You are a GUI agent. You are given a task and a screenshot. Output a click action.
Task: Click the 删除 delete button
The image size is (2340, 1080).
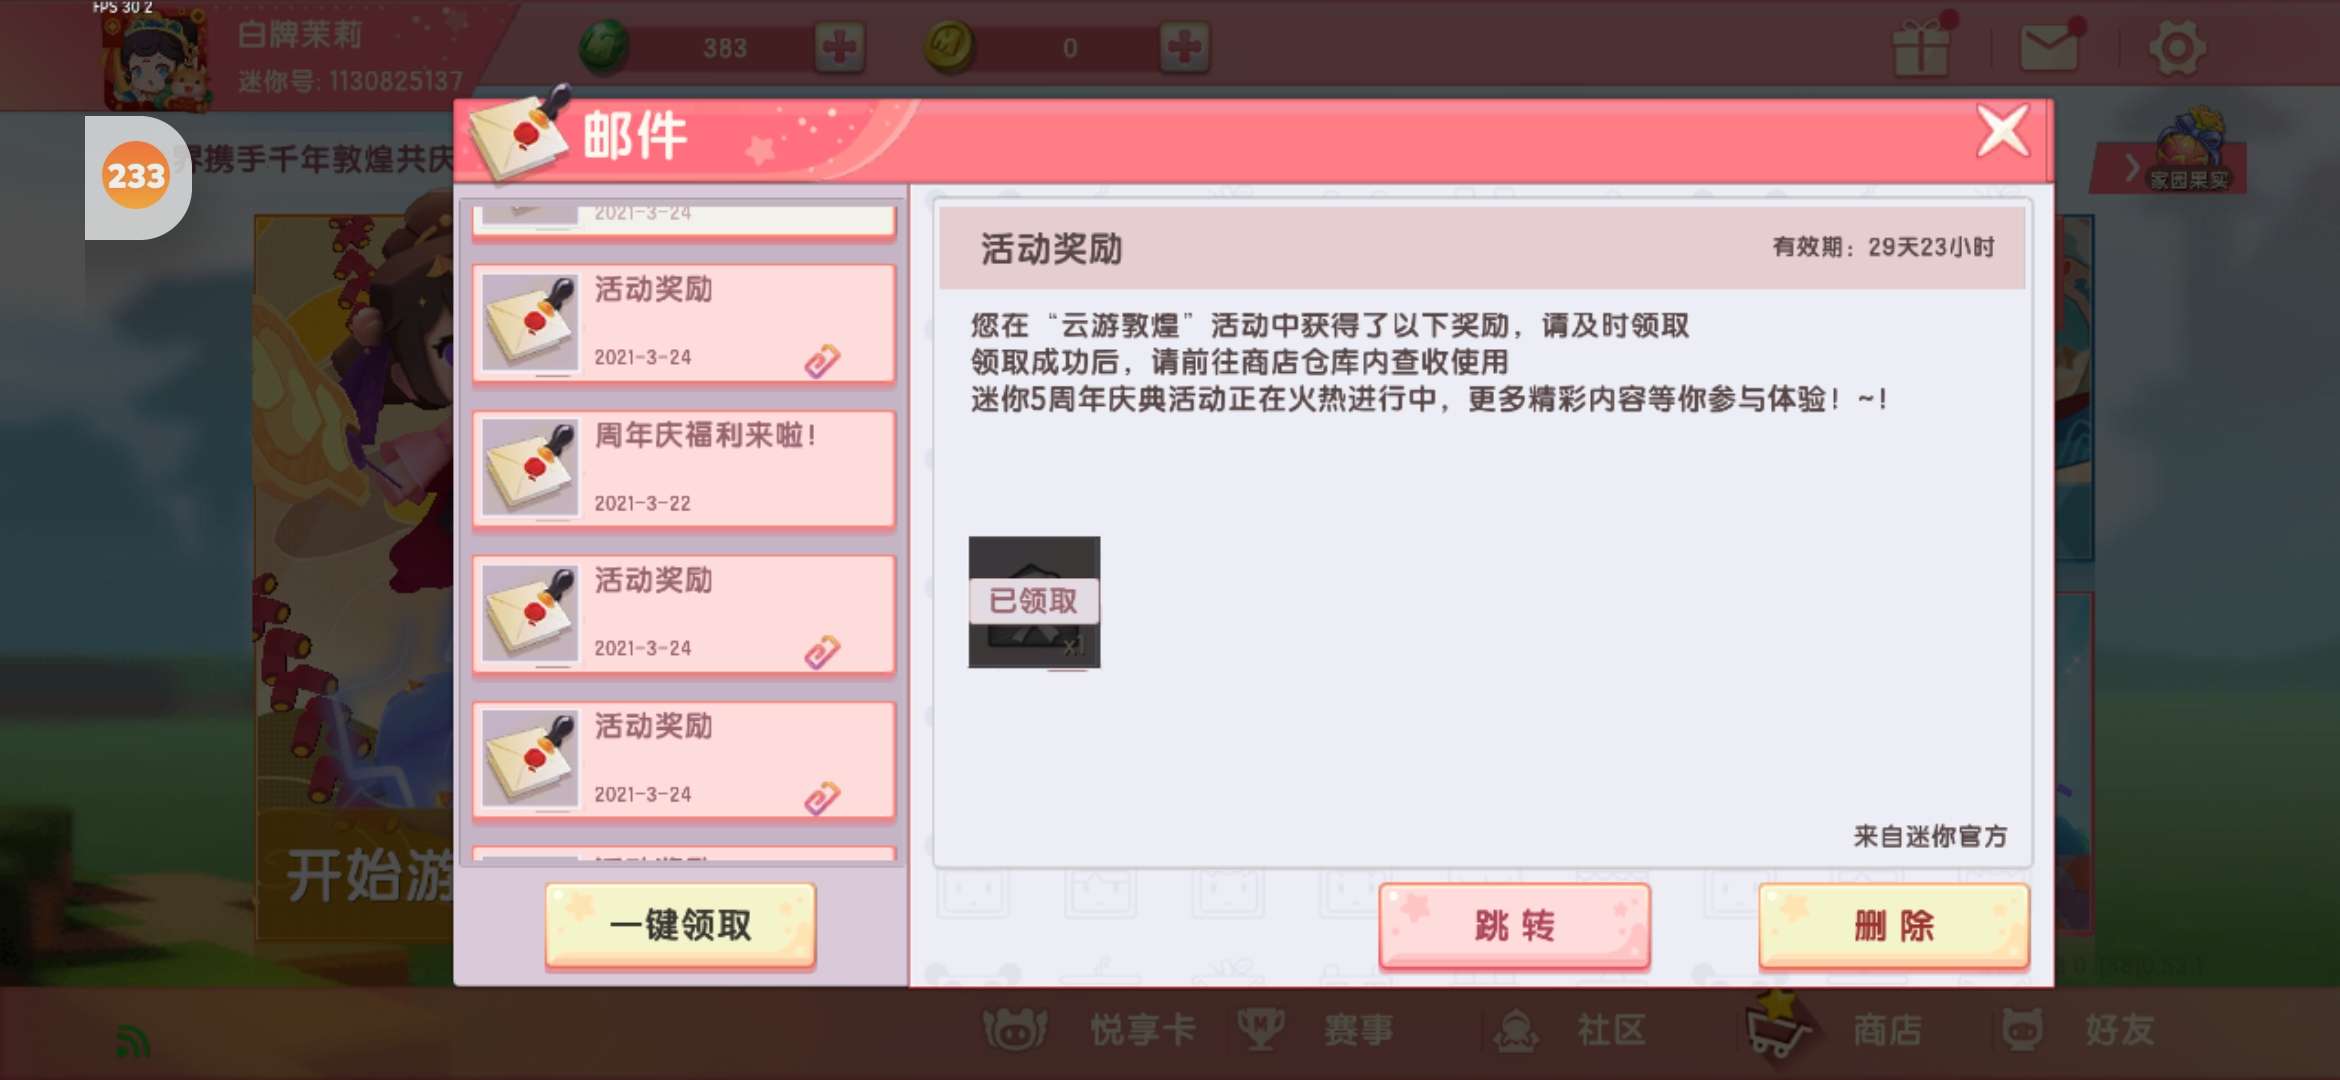click(1894, 926)
